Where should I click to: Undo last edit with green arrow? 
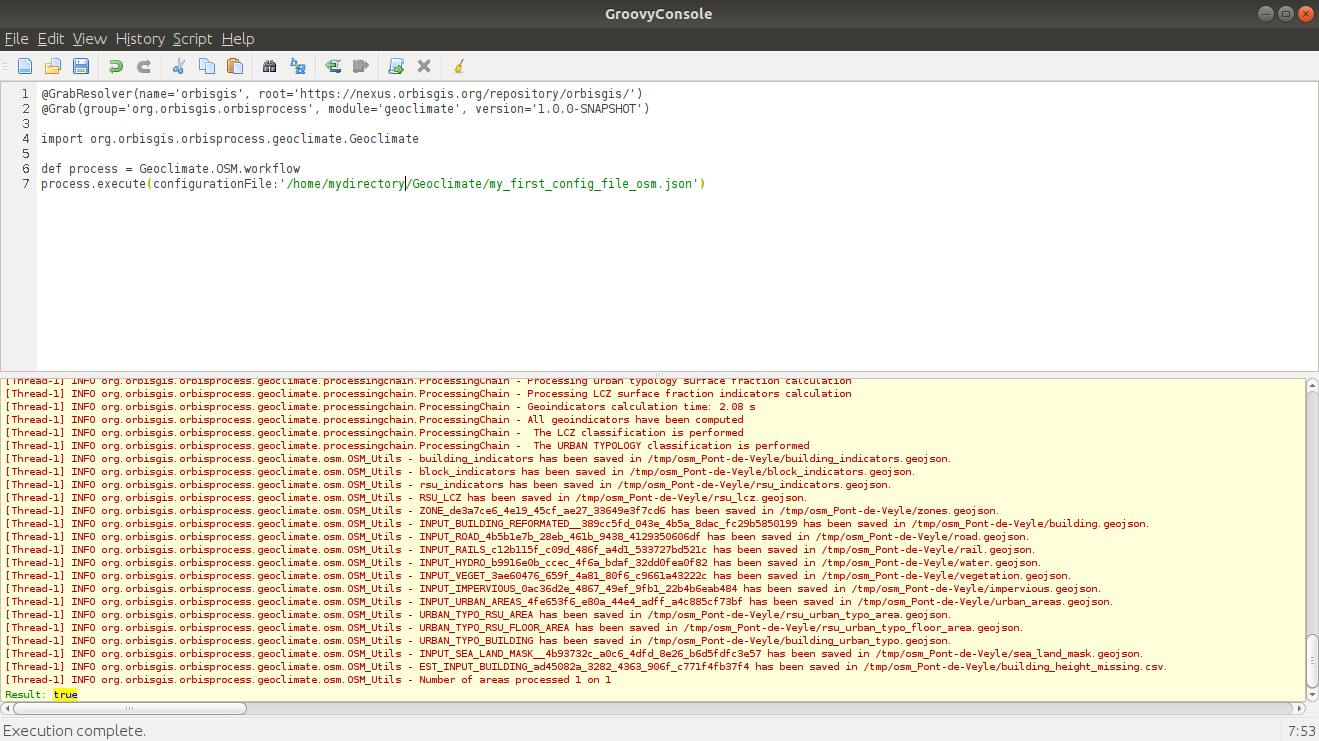pyautogui.click(x=116, y=66)
